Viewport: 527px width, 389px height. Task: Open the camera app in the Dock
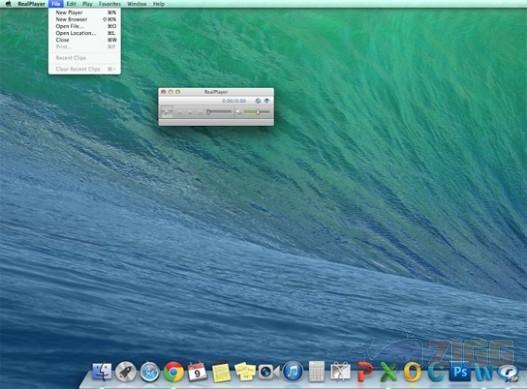click(x=269, y=372)
